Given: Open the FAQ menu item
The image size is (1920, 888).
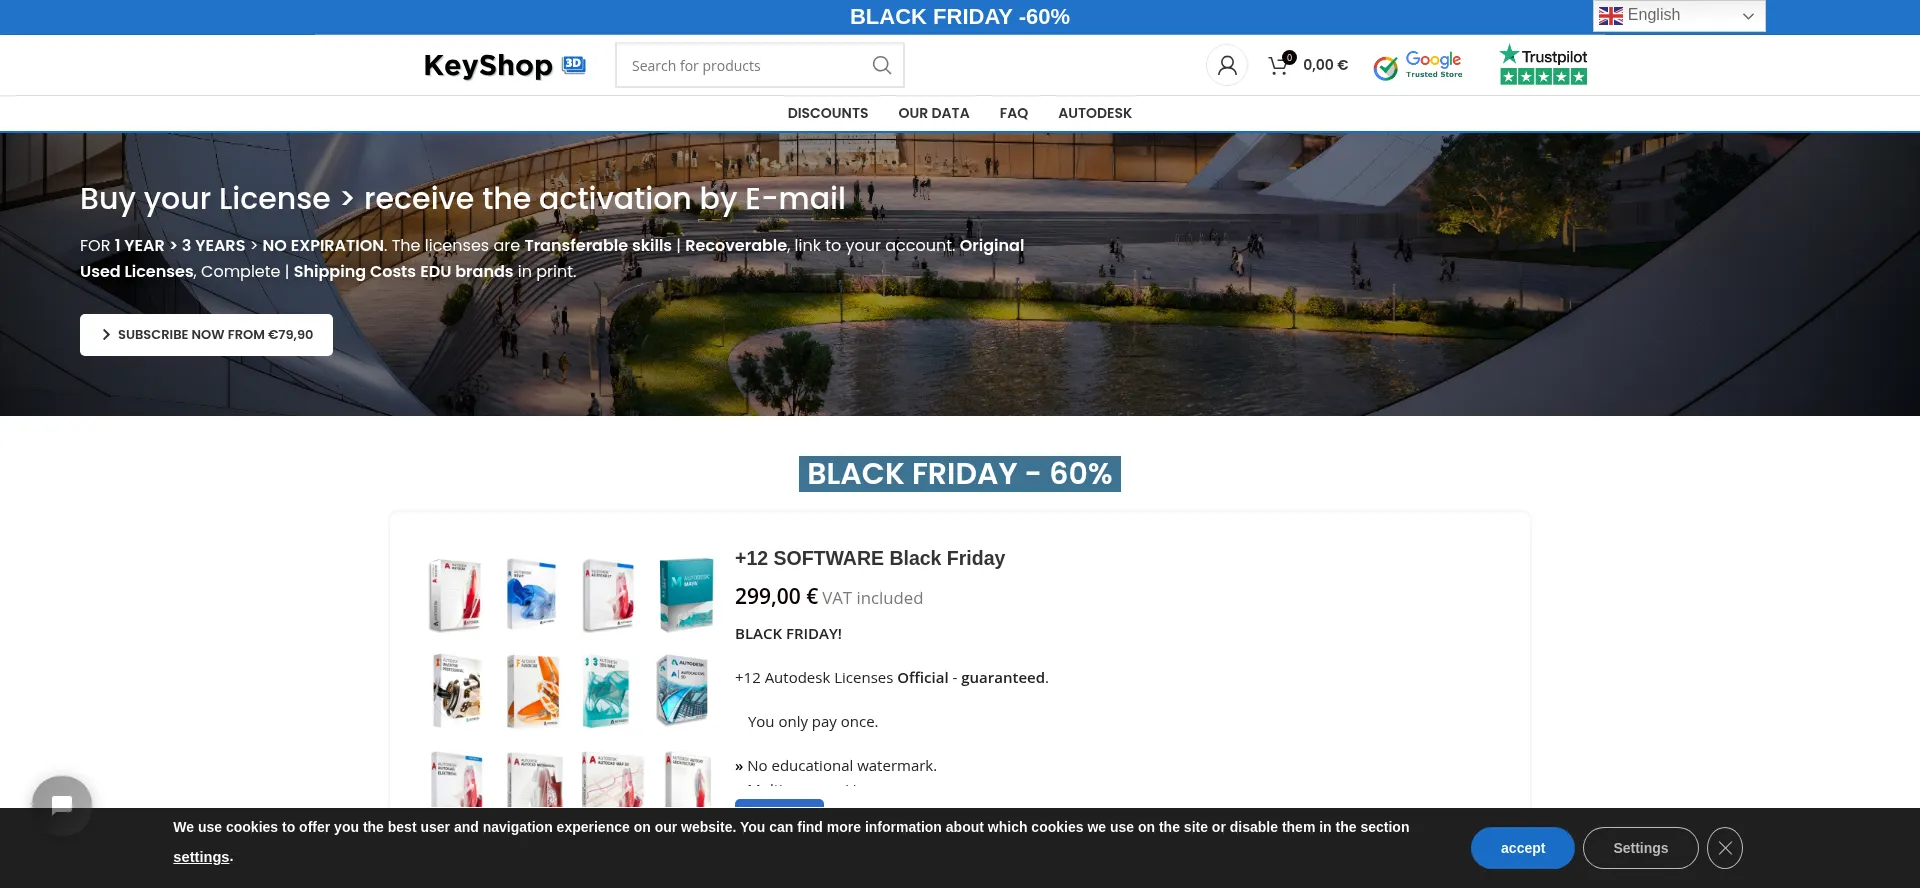Looking at the screenshot, I should pos(1014,113).
